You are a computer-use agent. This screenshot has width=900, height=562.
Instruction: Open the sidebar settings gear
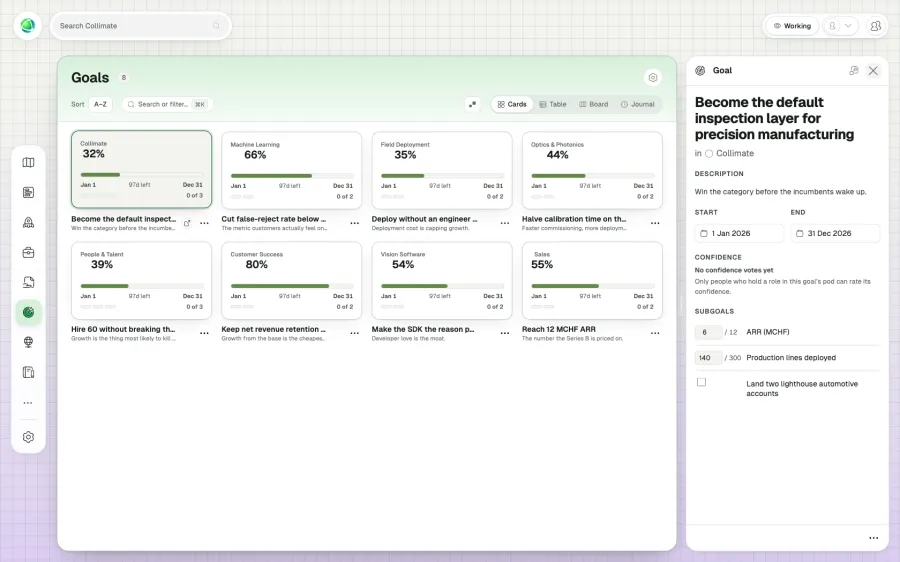[28, 437]
